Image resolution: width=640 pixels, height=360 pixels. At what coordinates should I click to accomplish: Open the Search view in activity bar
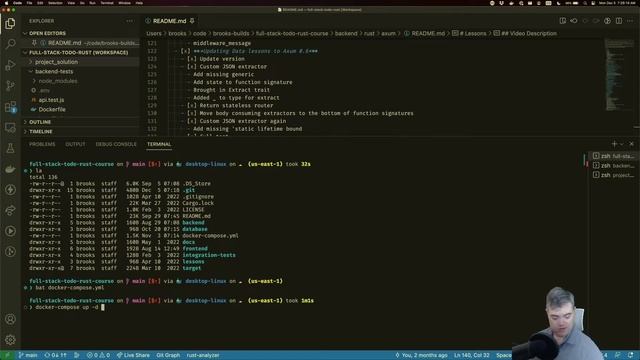coord(10,44)
